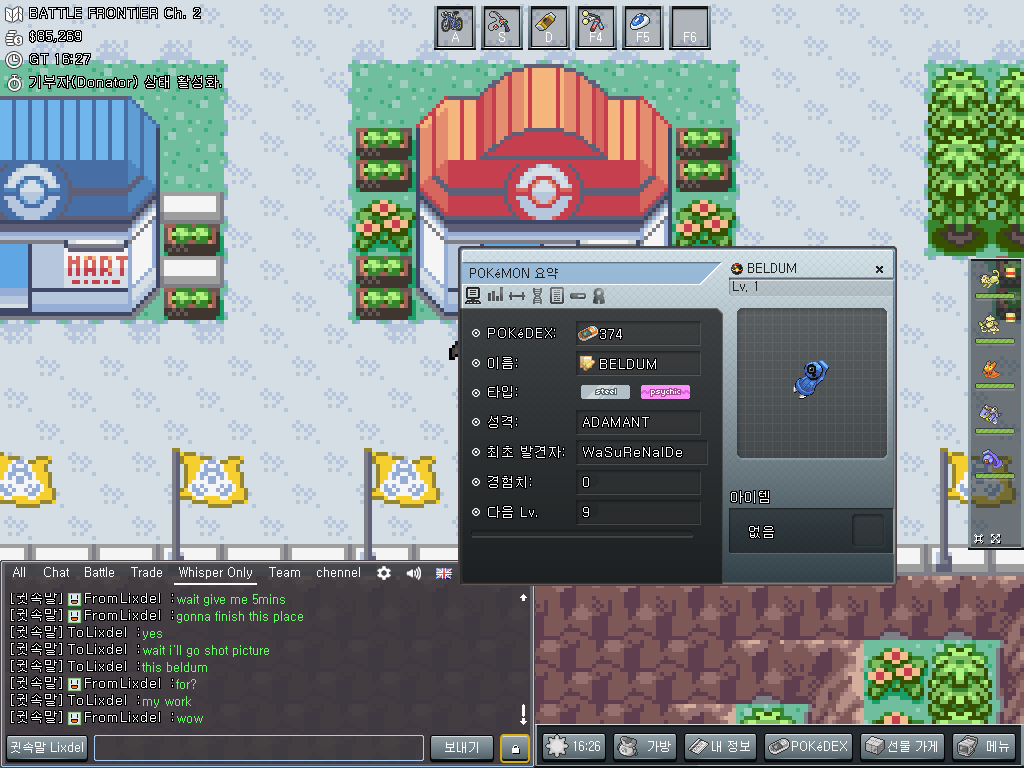Screen dimensions: 1024x768
Task: Click the F4 hotkey item slot
Action: [x=596, y=26]
